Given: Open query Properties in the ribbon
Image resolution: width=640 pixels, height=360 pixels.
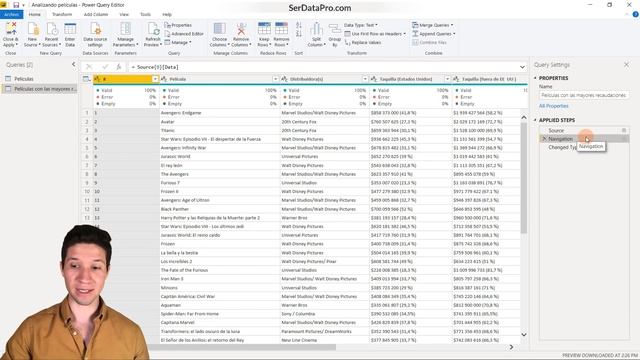Looking at the screenshot, I should click(x=178, y=25).
